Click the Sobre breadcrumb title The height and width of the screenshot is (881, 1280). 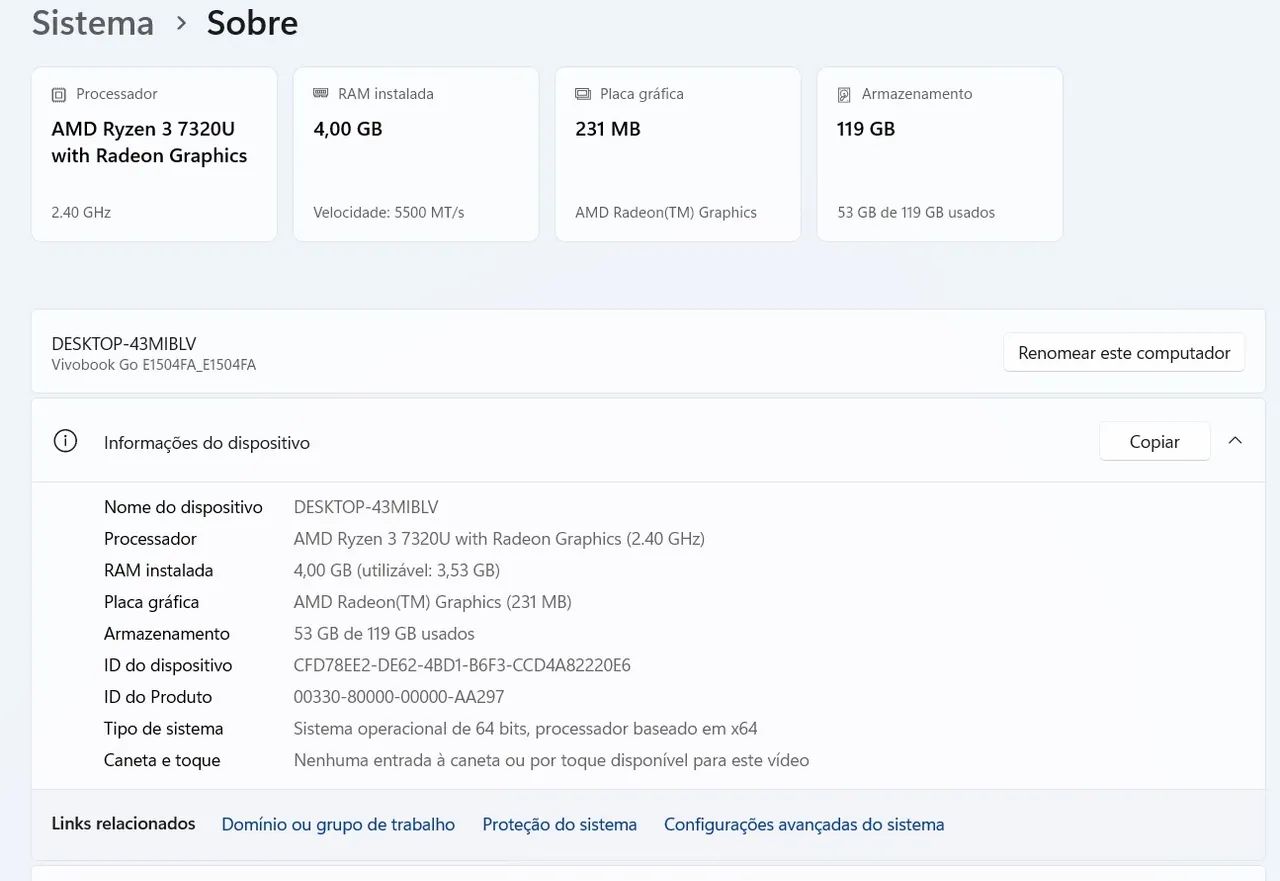[x=252, y=23]
